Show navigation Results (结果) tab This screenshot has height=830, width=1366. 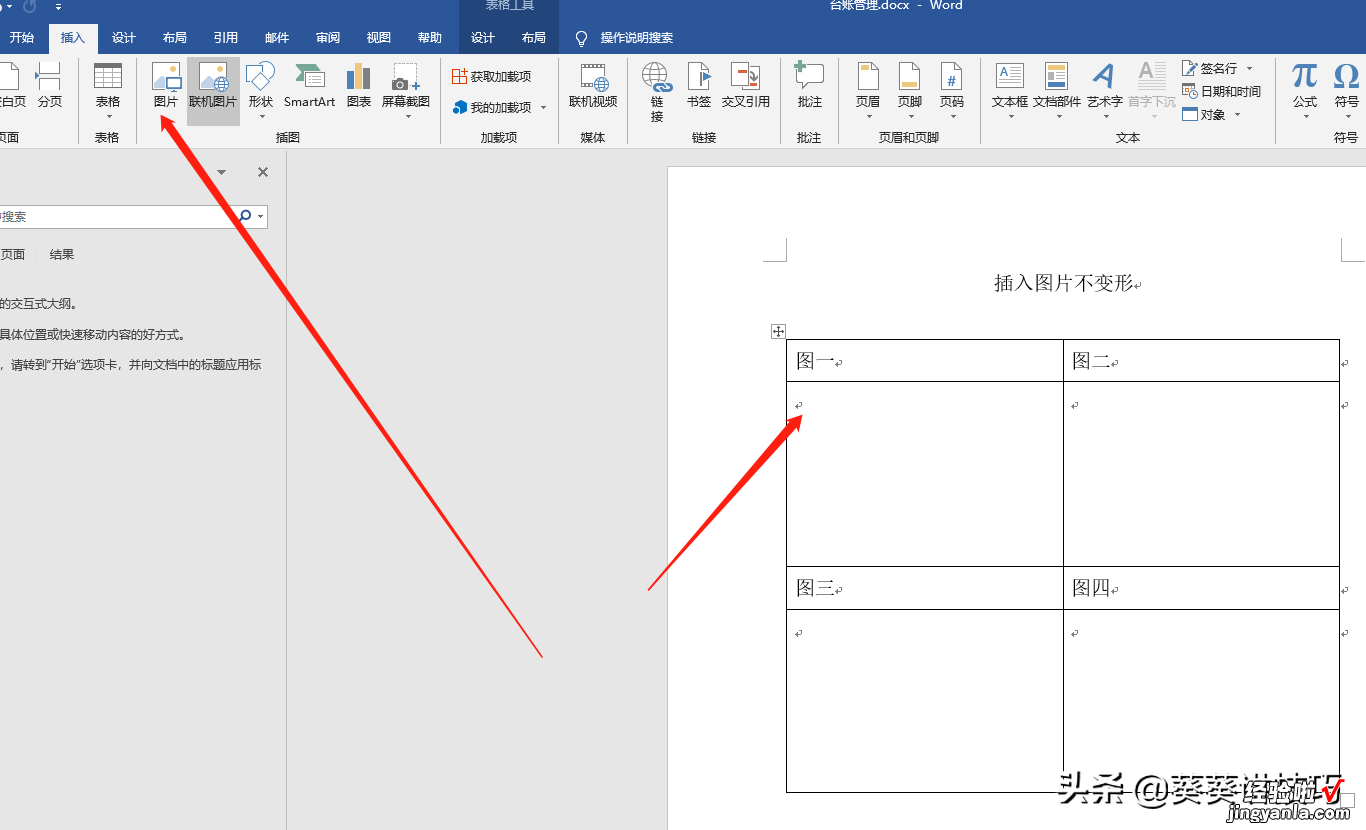pos(62,255)
